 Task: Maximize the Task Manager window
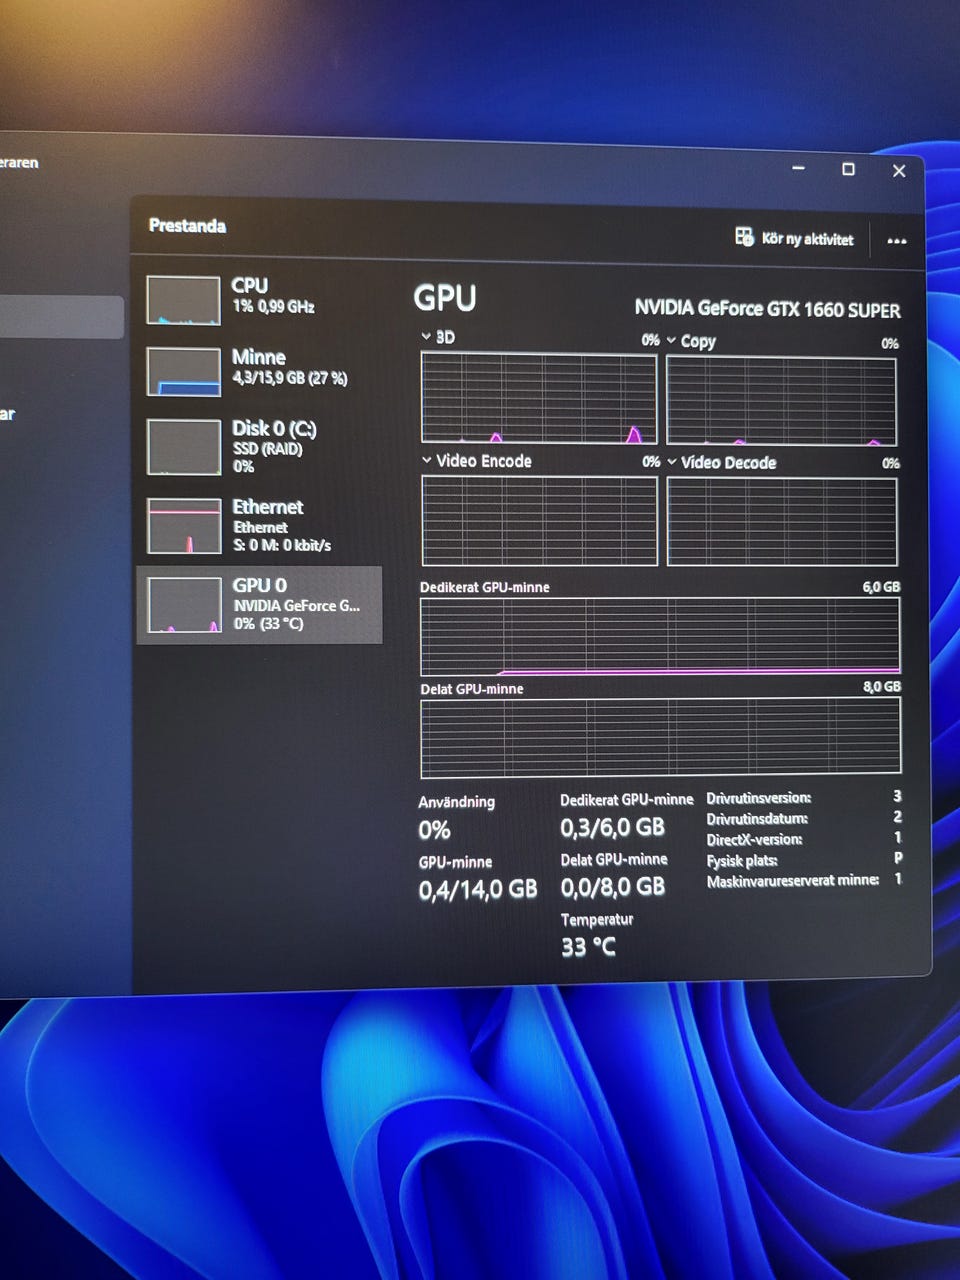[848, 170]
